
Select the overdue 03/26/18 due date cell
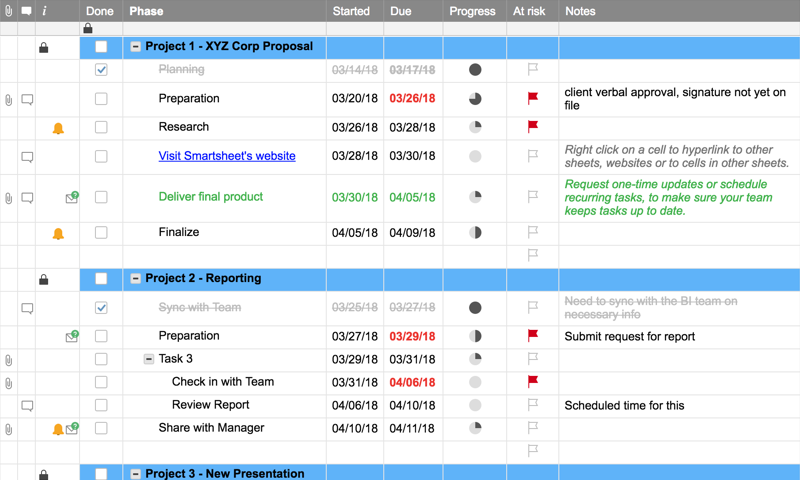coord(413,99)
